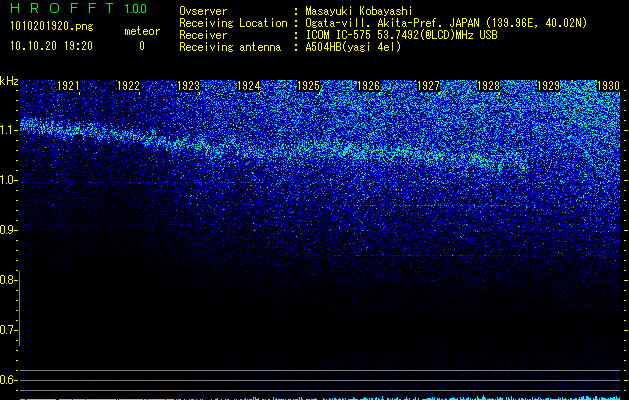Viewport: 629px width, 400px height.
Task: Click the 1928 time marker
Action: coord(488,86)
